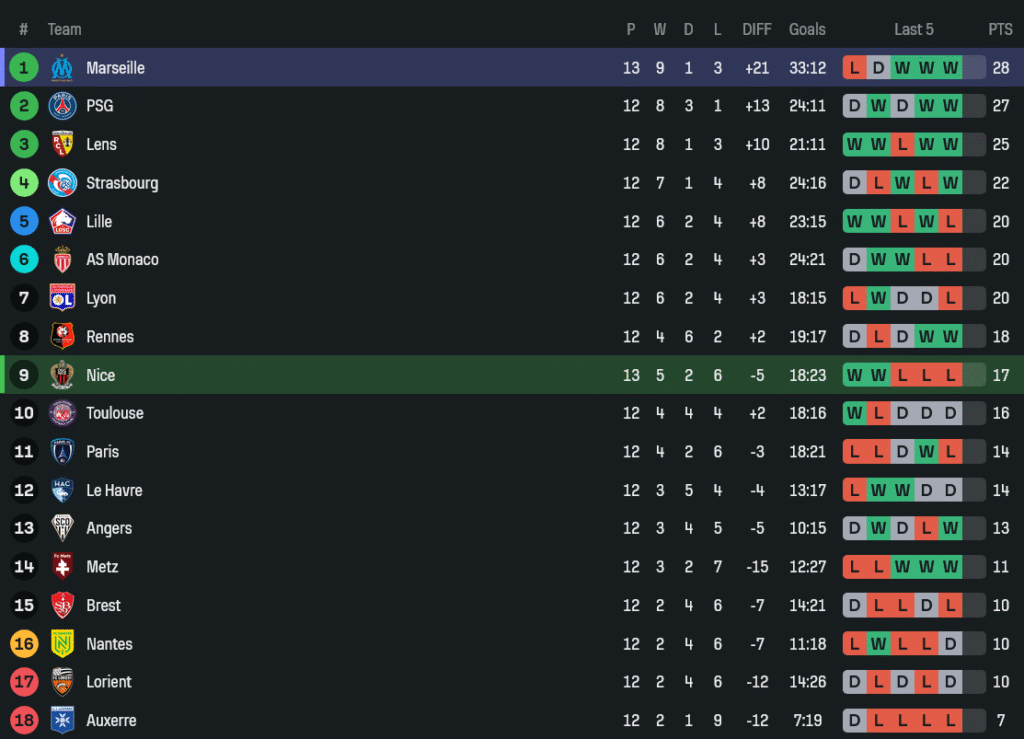The image size is (1024, 739).
Task: Click Metz's last green W form badge
Action: [x=950, y=567]
